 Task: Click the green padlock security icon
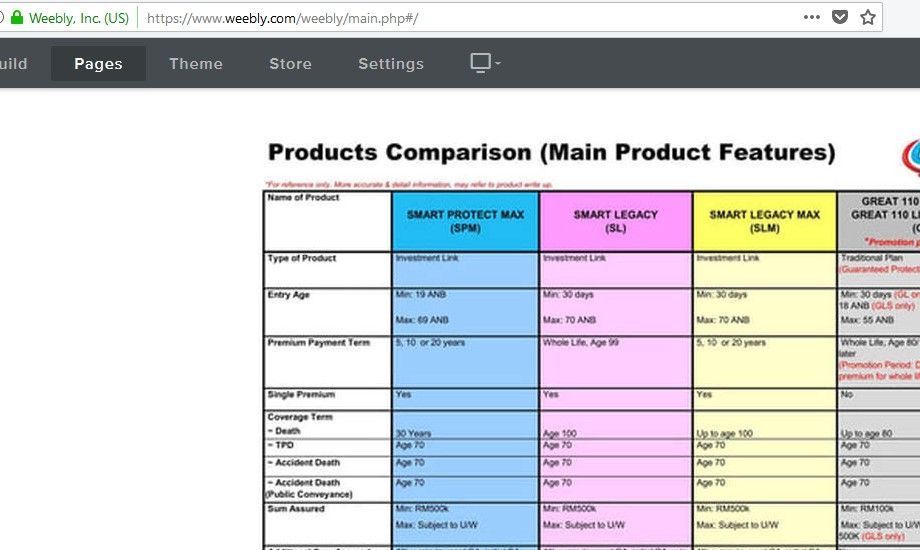coord(17,18)
